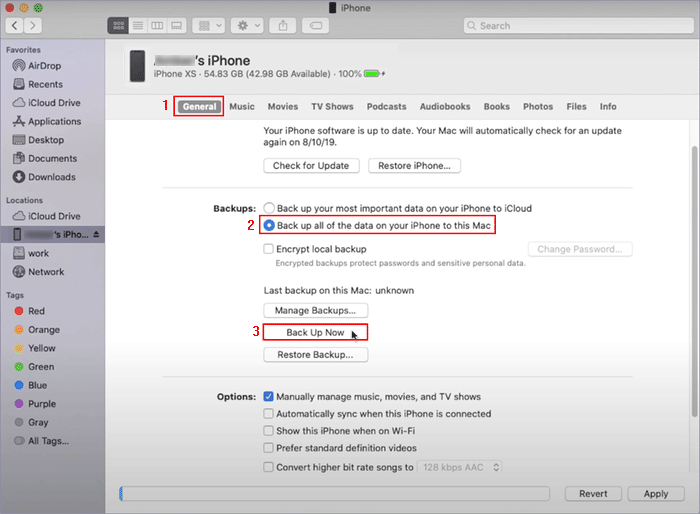The height and width of the screenshot is (514, 700).
Task: Select the Blue tag
Action: pos(31,385)
